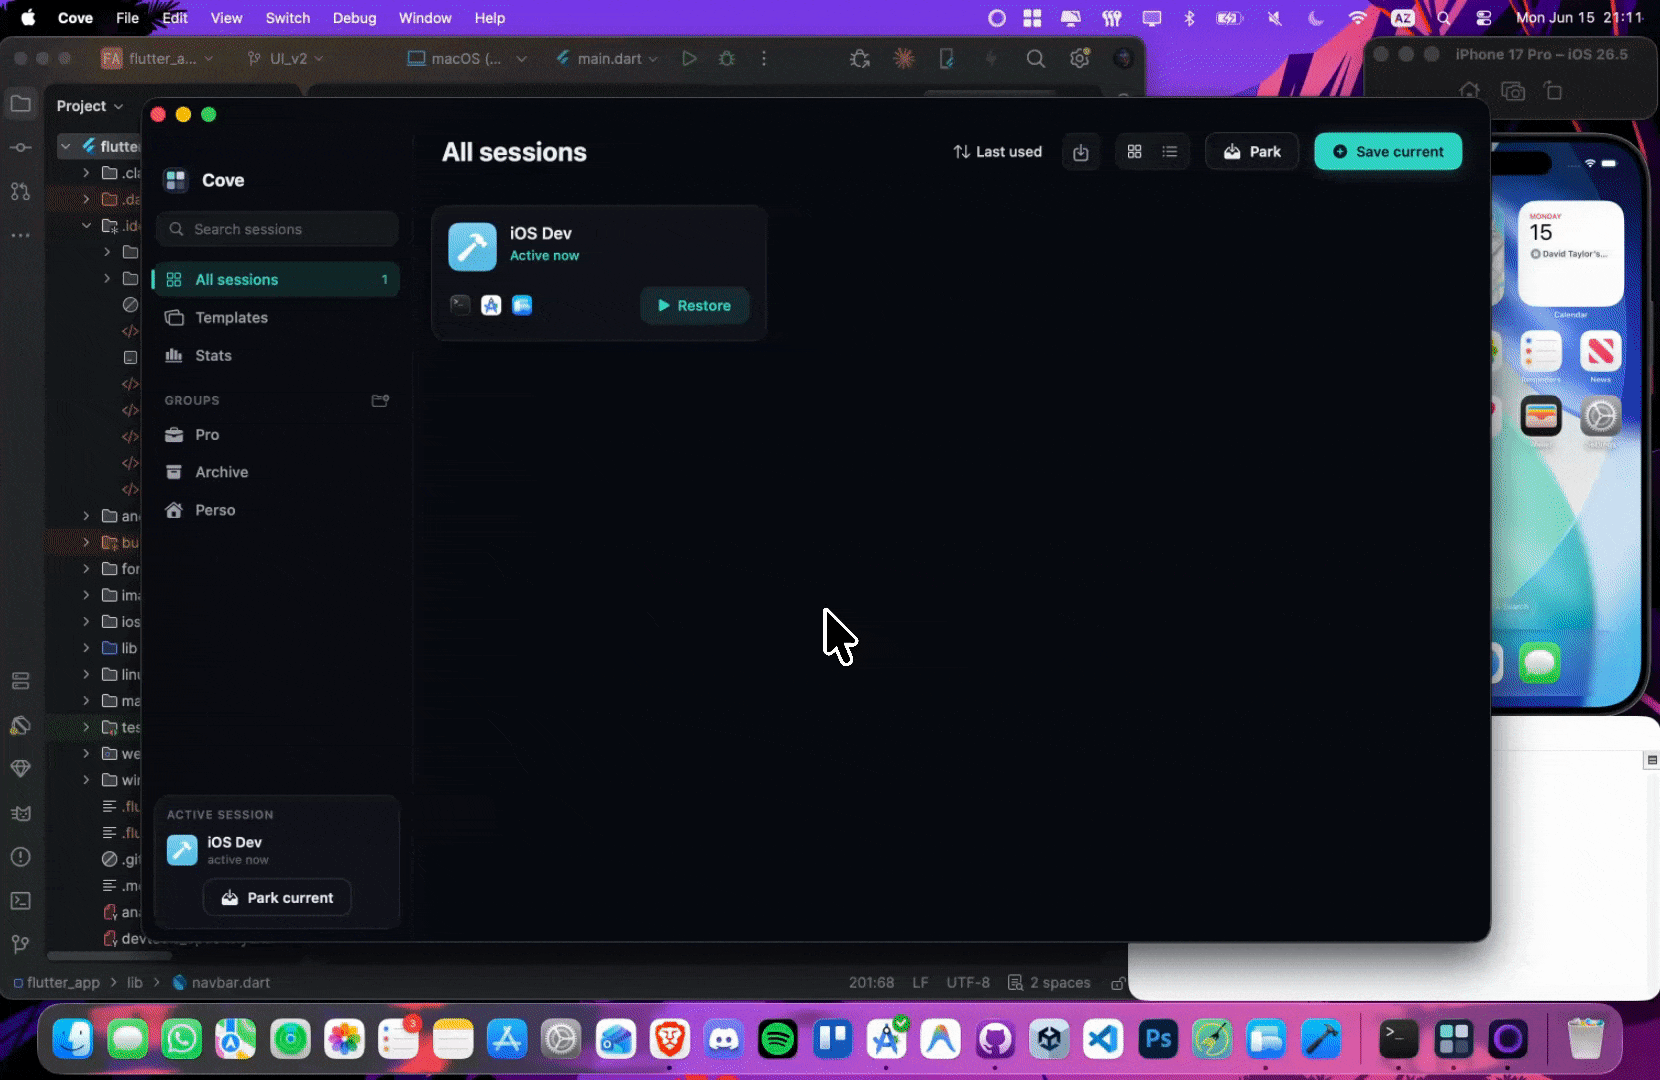Viewport: 1660px width, 1080px height.
Task: Open Spotify from the dock
Action: point(778,1040)
